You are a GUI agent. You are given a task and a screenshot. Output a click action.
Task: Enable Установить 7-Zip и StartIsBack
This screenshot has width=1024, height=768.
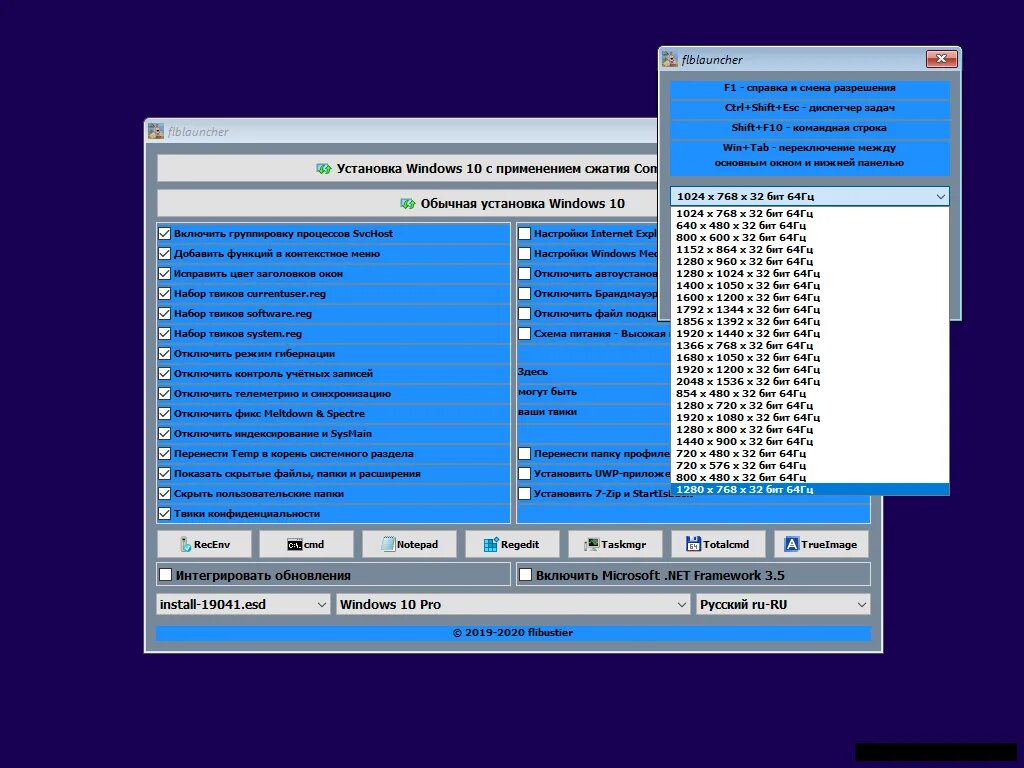click(x=524, y=494)
